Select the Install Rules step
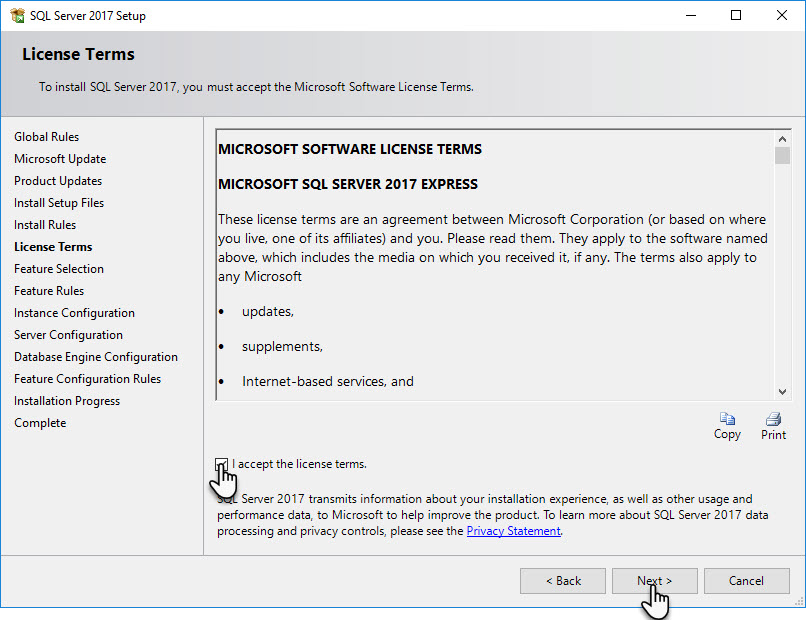Screen dimensions: 806x620 [x=45, y=225]
